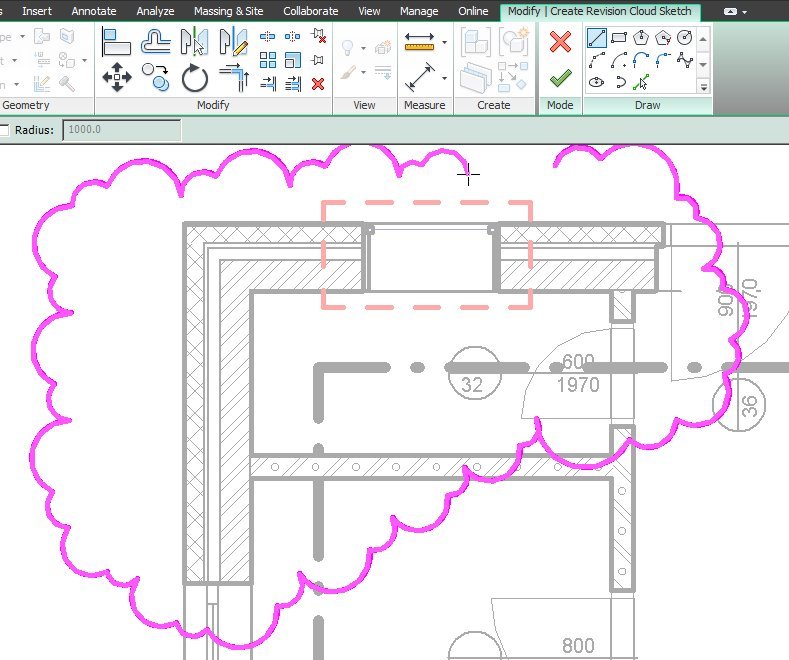Switch to the View ribbon tab
This screenshot has width=789, height=660.
pyautogui.click(x=369, y=11)
